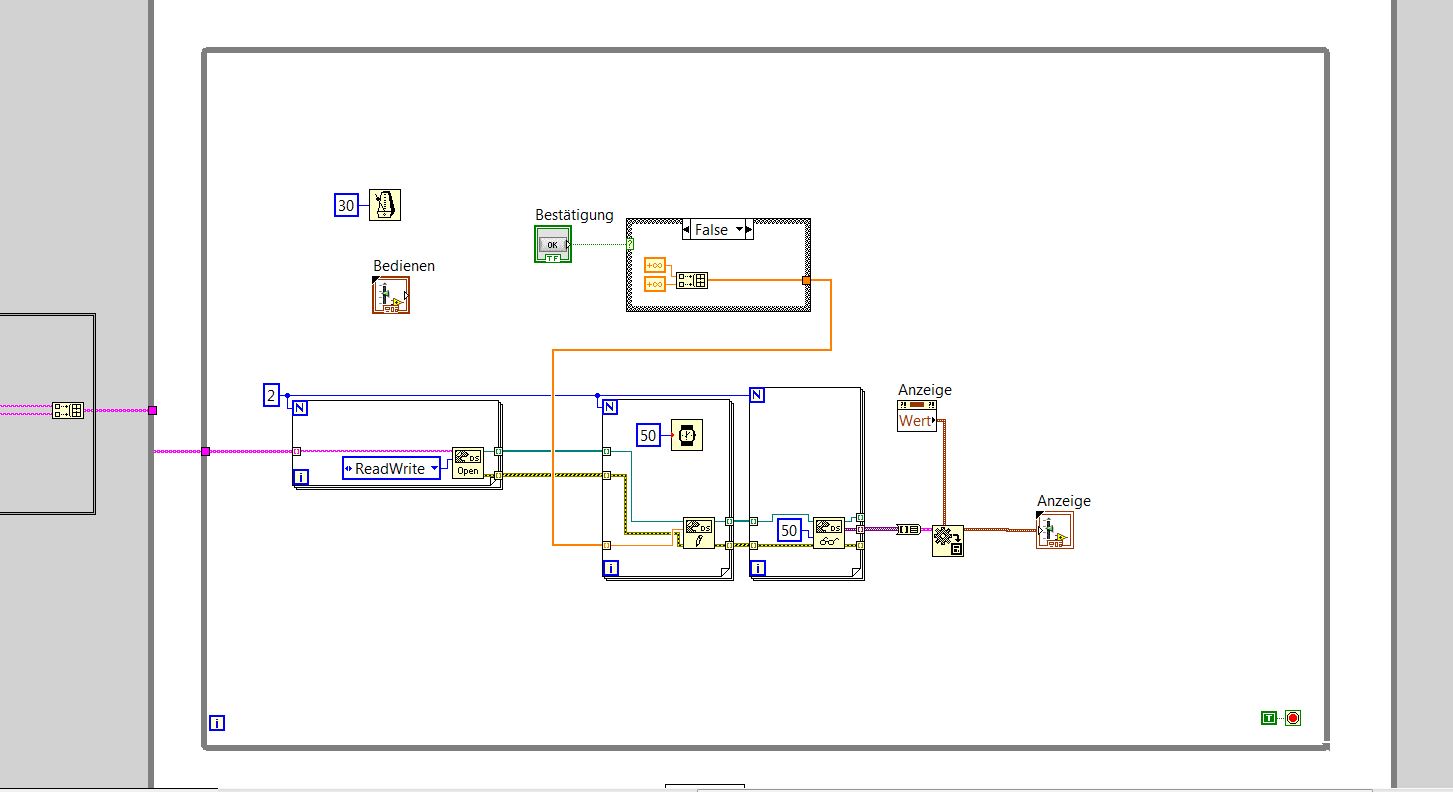Select the Wait (ms) wristwatch node

(686, 435)
